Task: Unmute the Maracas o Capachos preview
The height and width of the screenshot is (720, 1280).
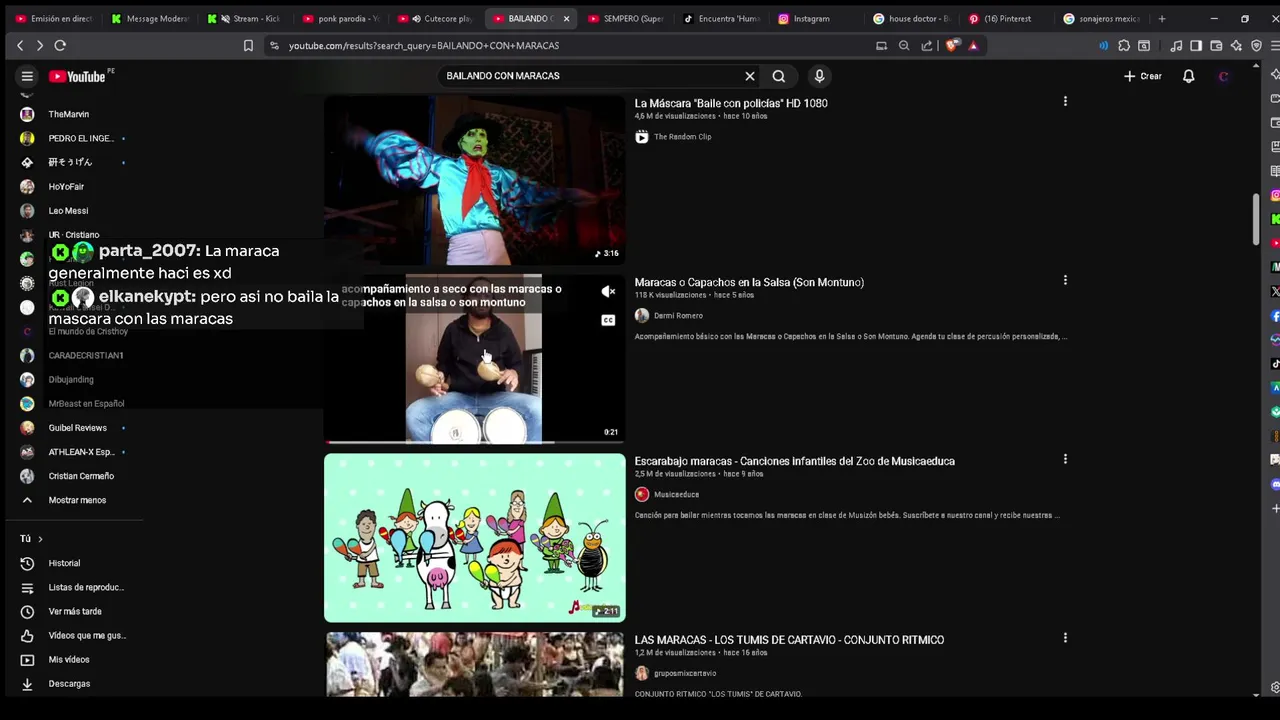Action: pyautogui.click(x=608, y=292)
